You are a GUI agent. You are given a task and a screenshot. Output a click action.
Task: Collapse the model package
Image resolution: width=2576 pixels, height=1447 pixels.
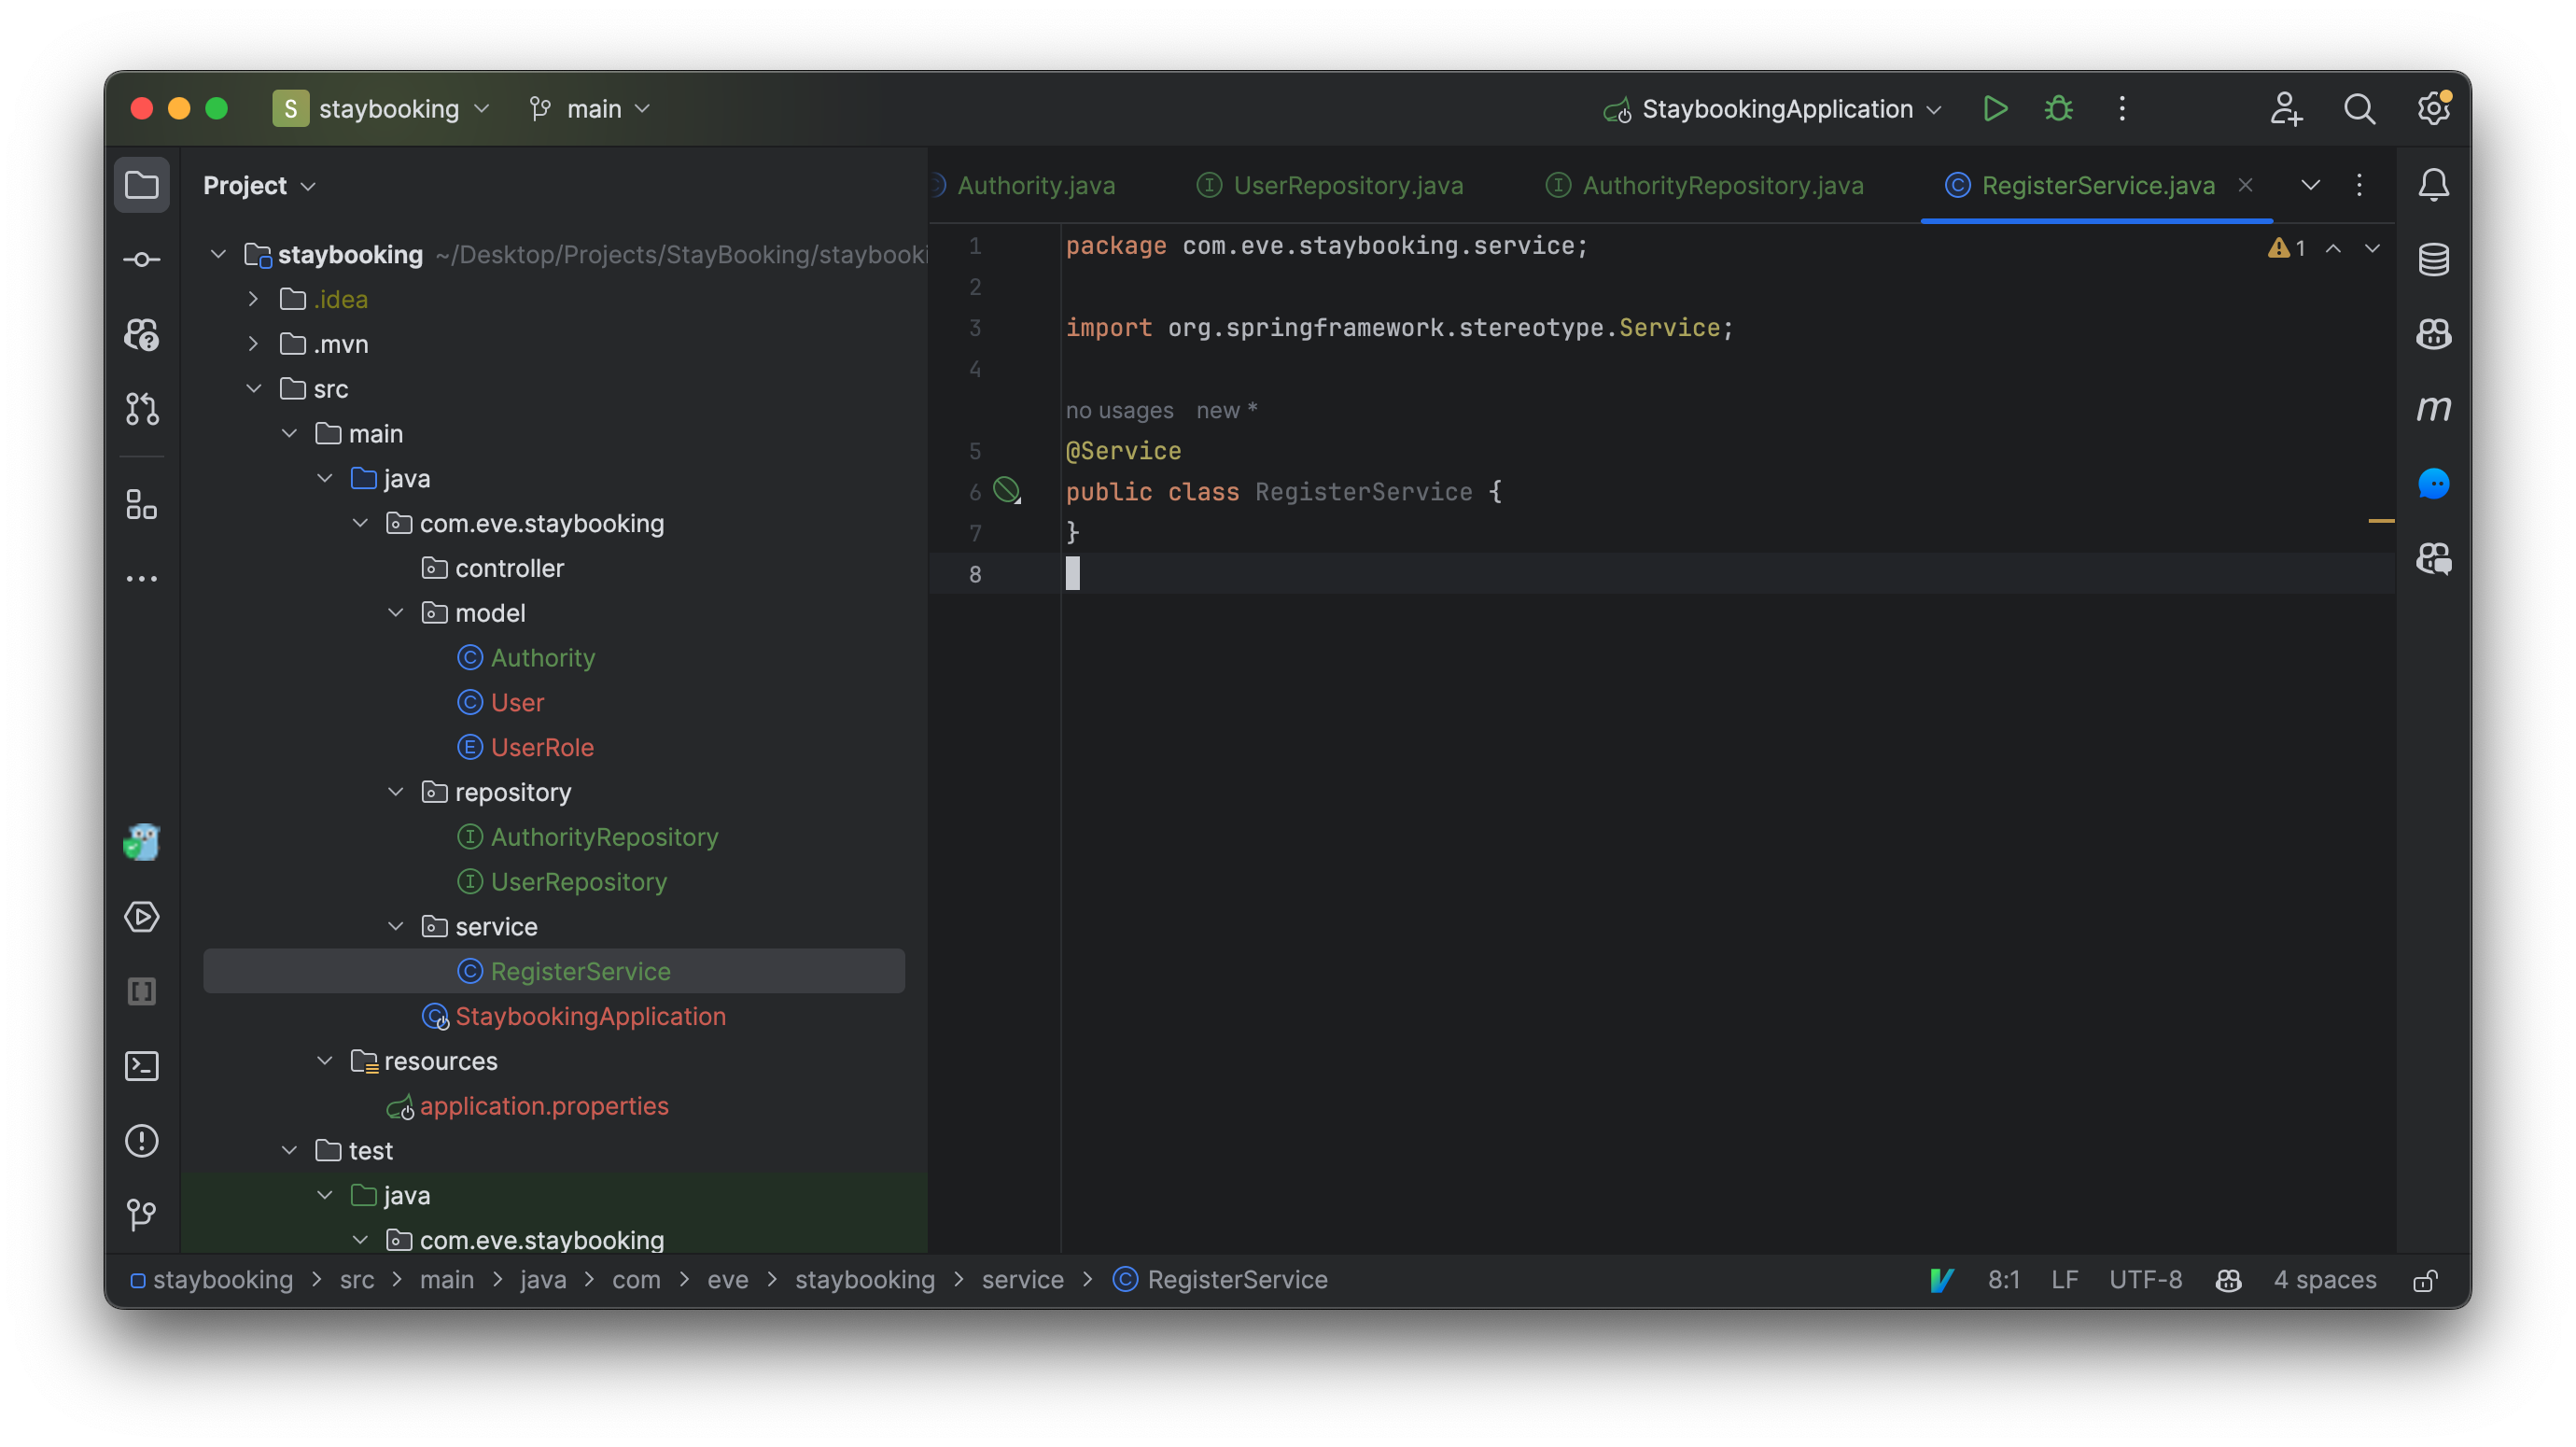click(x=395, y=613)
